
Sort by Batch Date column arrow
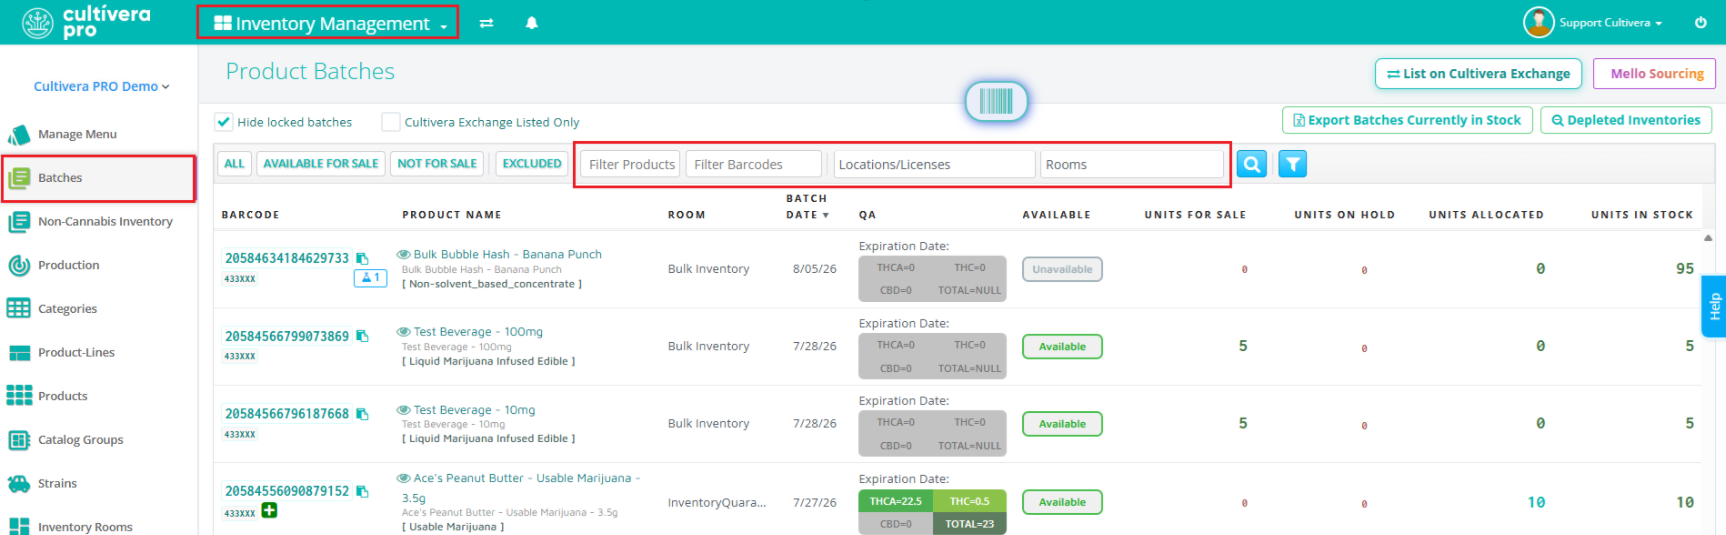coord(825,215)
